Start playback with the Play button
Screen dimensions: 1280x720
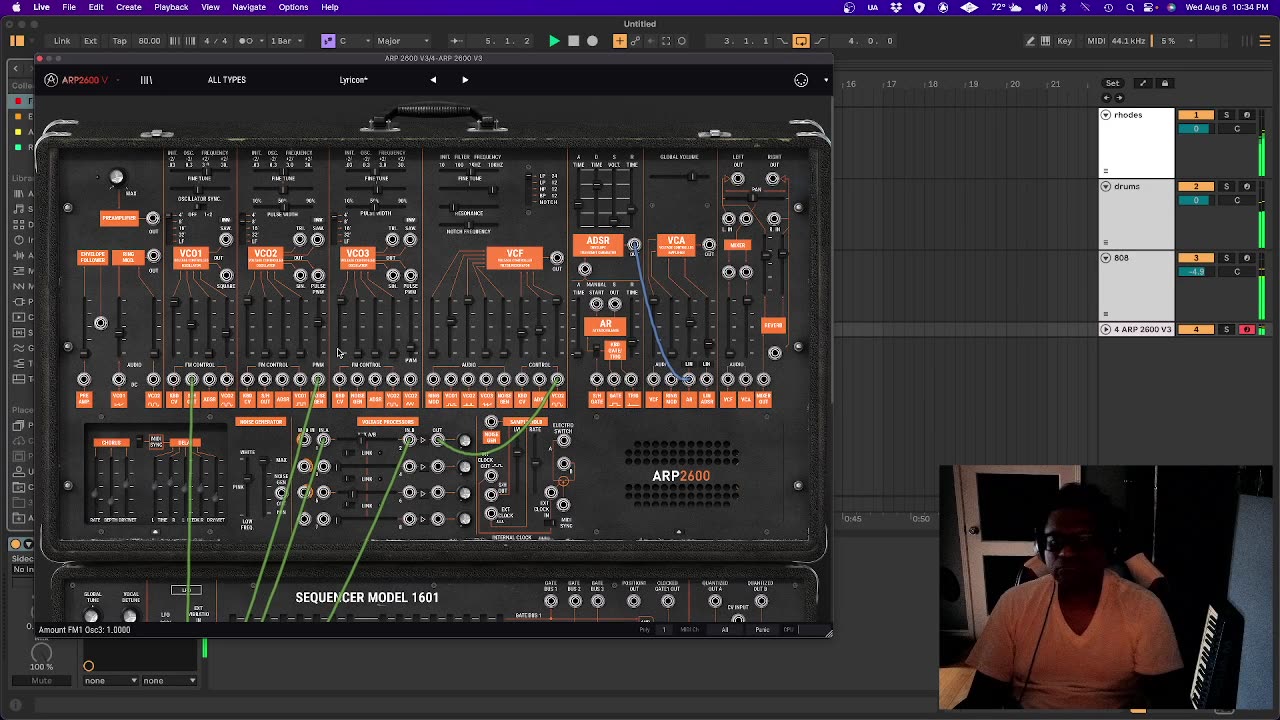554,41
